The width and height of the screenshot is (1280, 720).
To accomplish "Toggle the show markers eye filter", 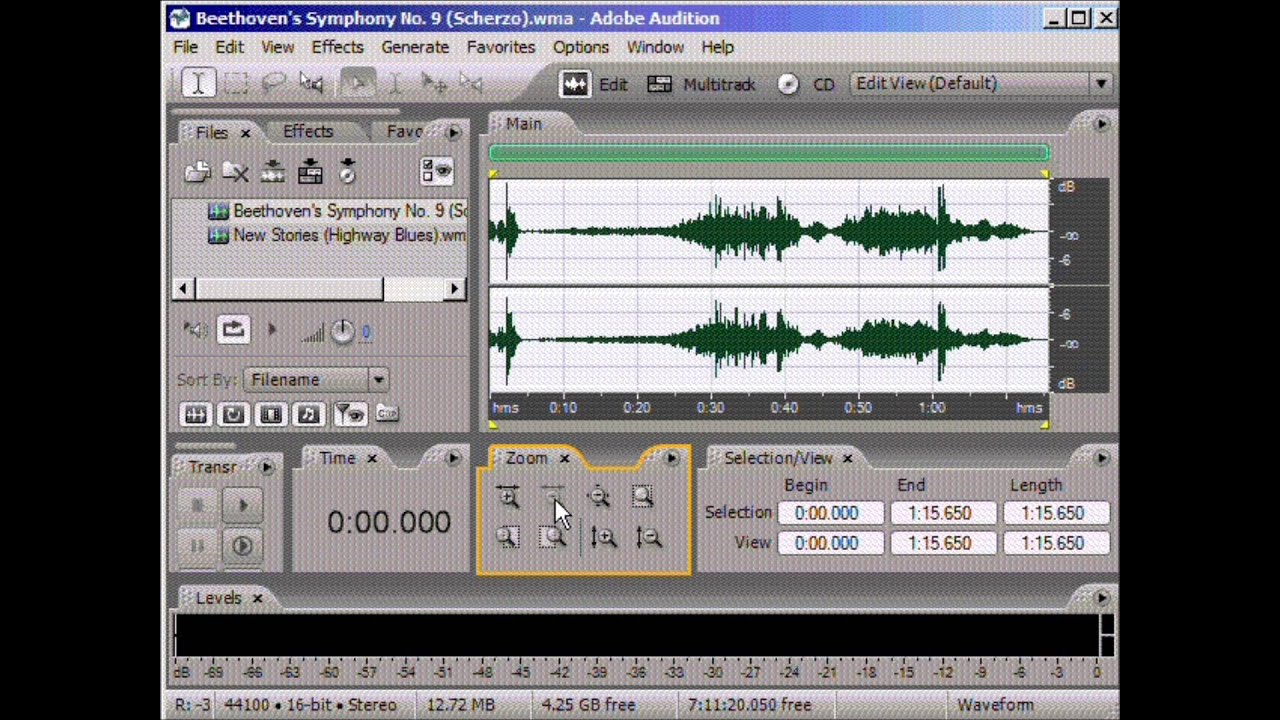I will (349, 414).
